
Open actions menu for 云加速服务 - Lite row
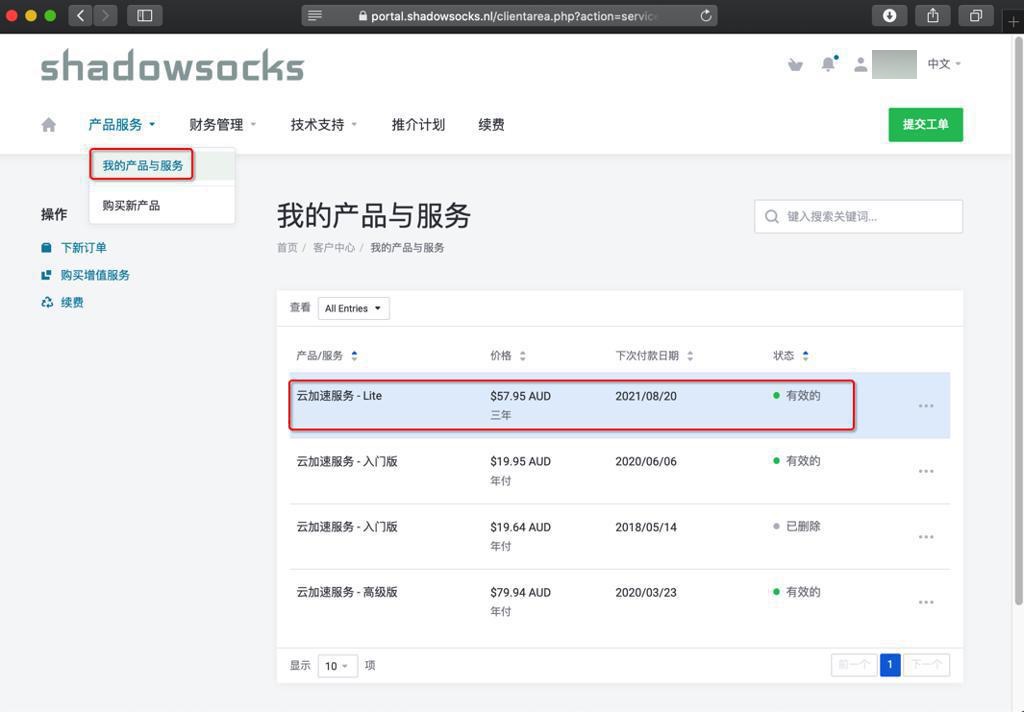(925, 406)
